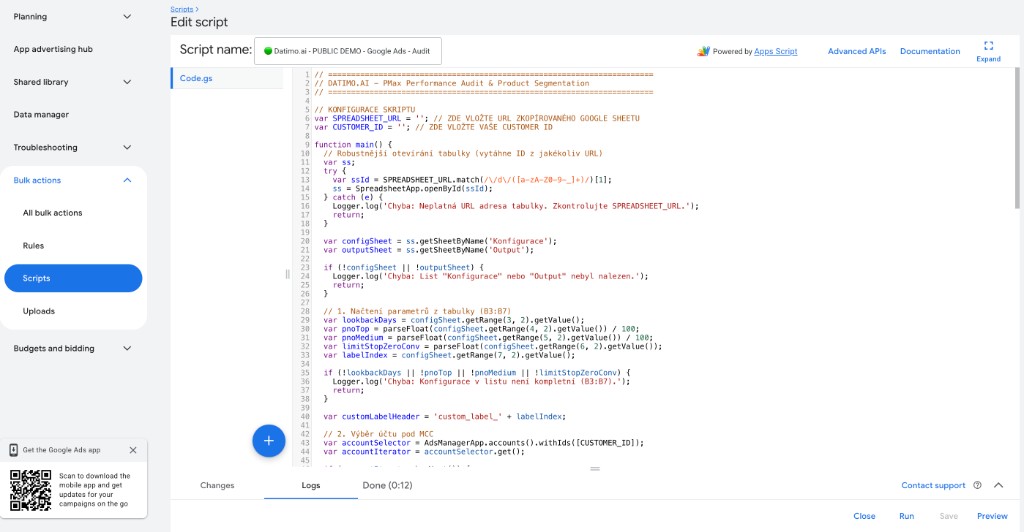The height and width of the screenshot is (532, 1024).
Task: Expand the Shared library section
Action: 127,82
